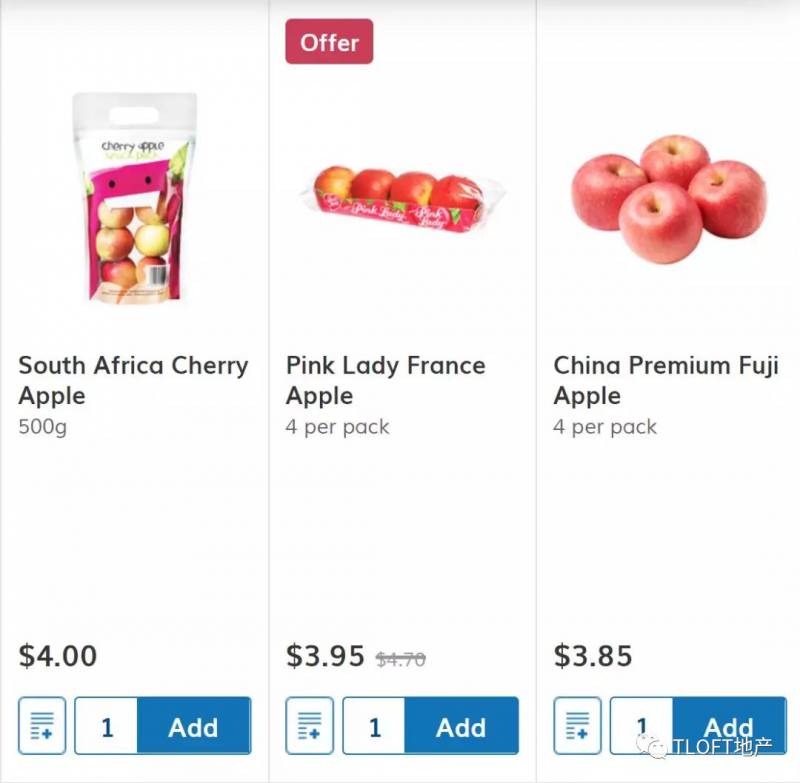Click quantity field for South Africa Cherry Apple
Viewport: 800px width, 783px height.
tap(106, 726)
